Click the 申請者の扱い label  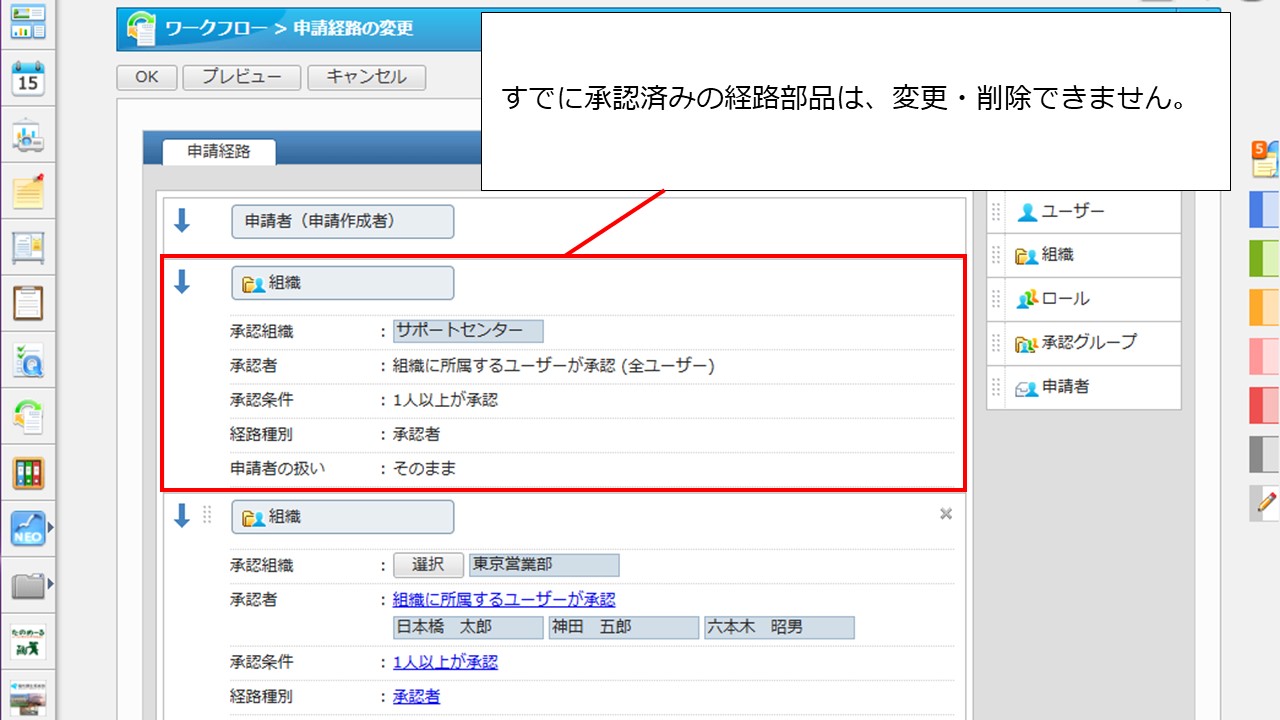277,467
